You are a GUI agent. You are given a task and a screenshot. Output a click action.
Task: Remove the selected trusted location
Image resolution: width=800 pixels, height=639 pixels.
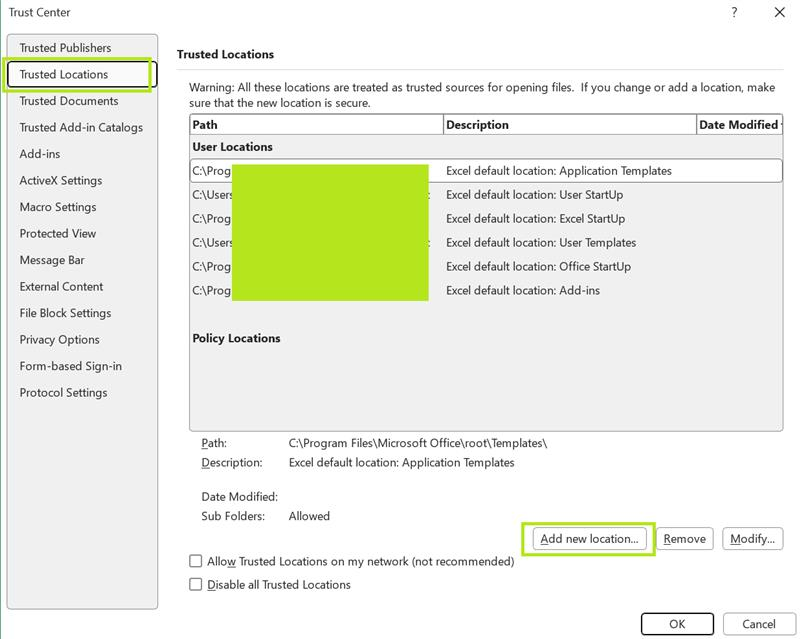[684, 538]
